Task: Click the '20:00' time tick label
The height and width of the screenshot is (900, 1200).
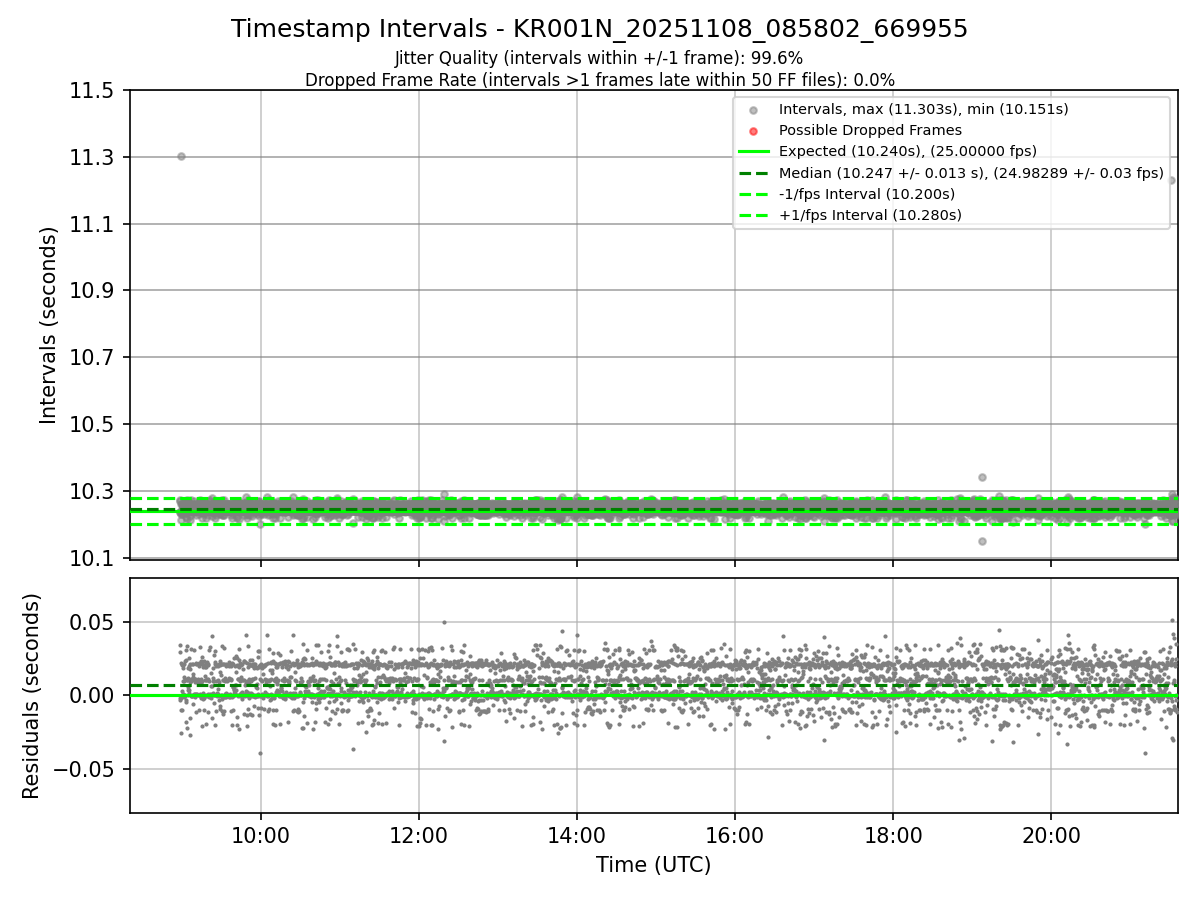Action: (x=1051, y=836)
